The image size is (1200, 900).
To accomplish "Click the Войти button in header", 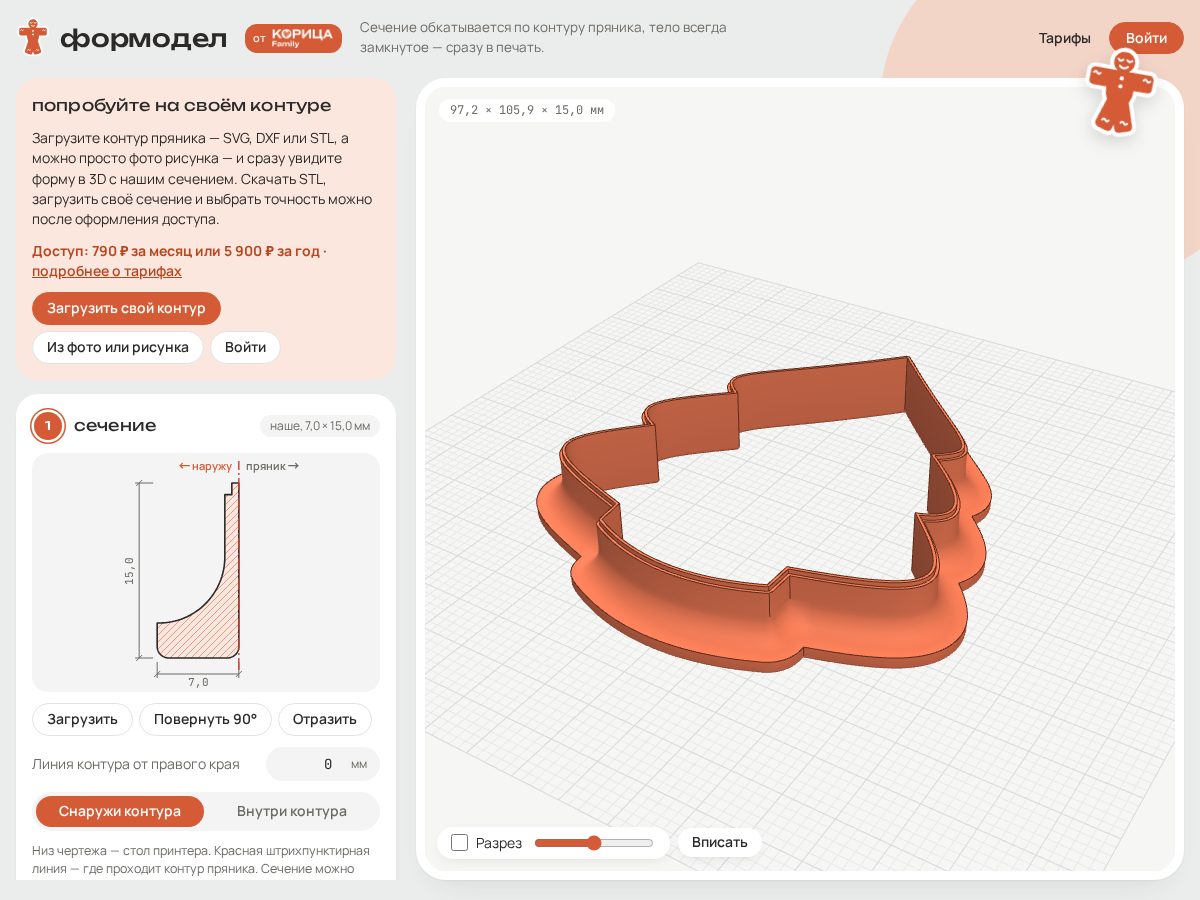I will (1146, 38).
